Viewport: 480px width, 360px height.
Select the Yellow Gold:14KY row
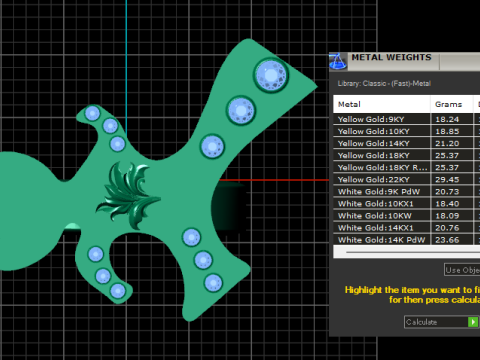pyautogui.click(x=407, y=143)
